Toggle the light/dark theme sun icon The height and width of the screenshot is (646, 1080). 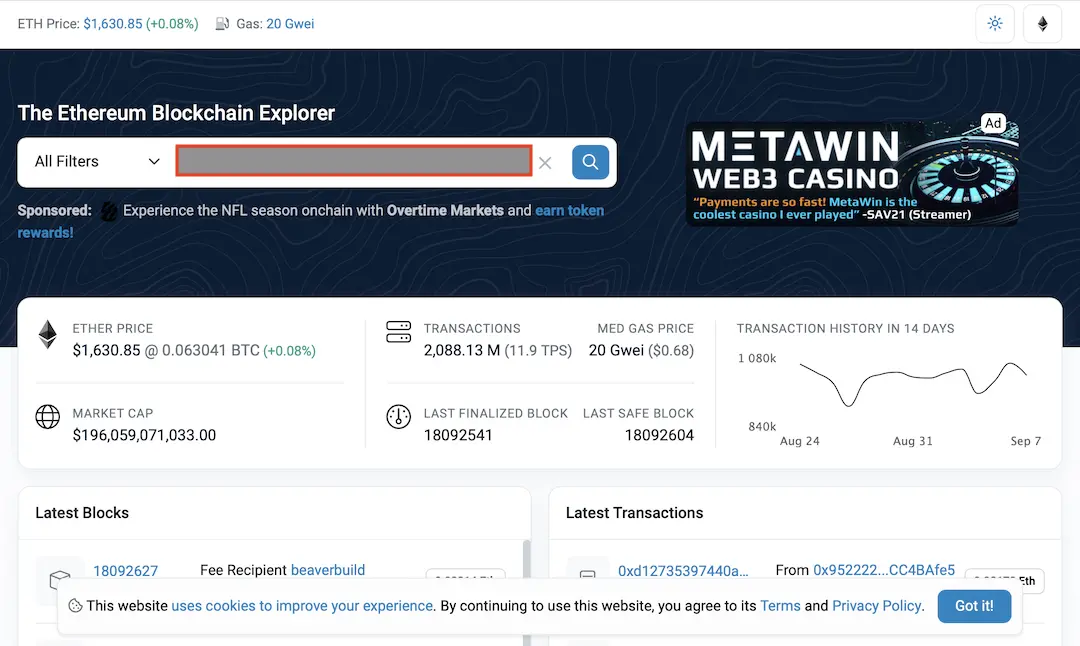[x=995, y=23]
